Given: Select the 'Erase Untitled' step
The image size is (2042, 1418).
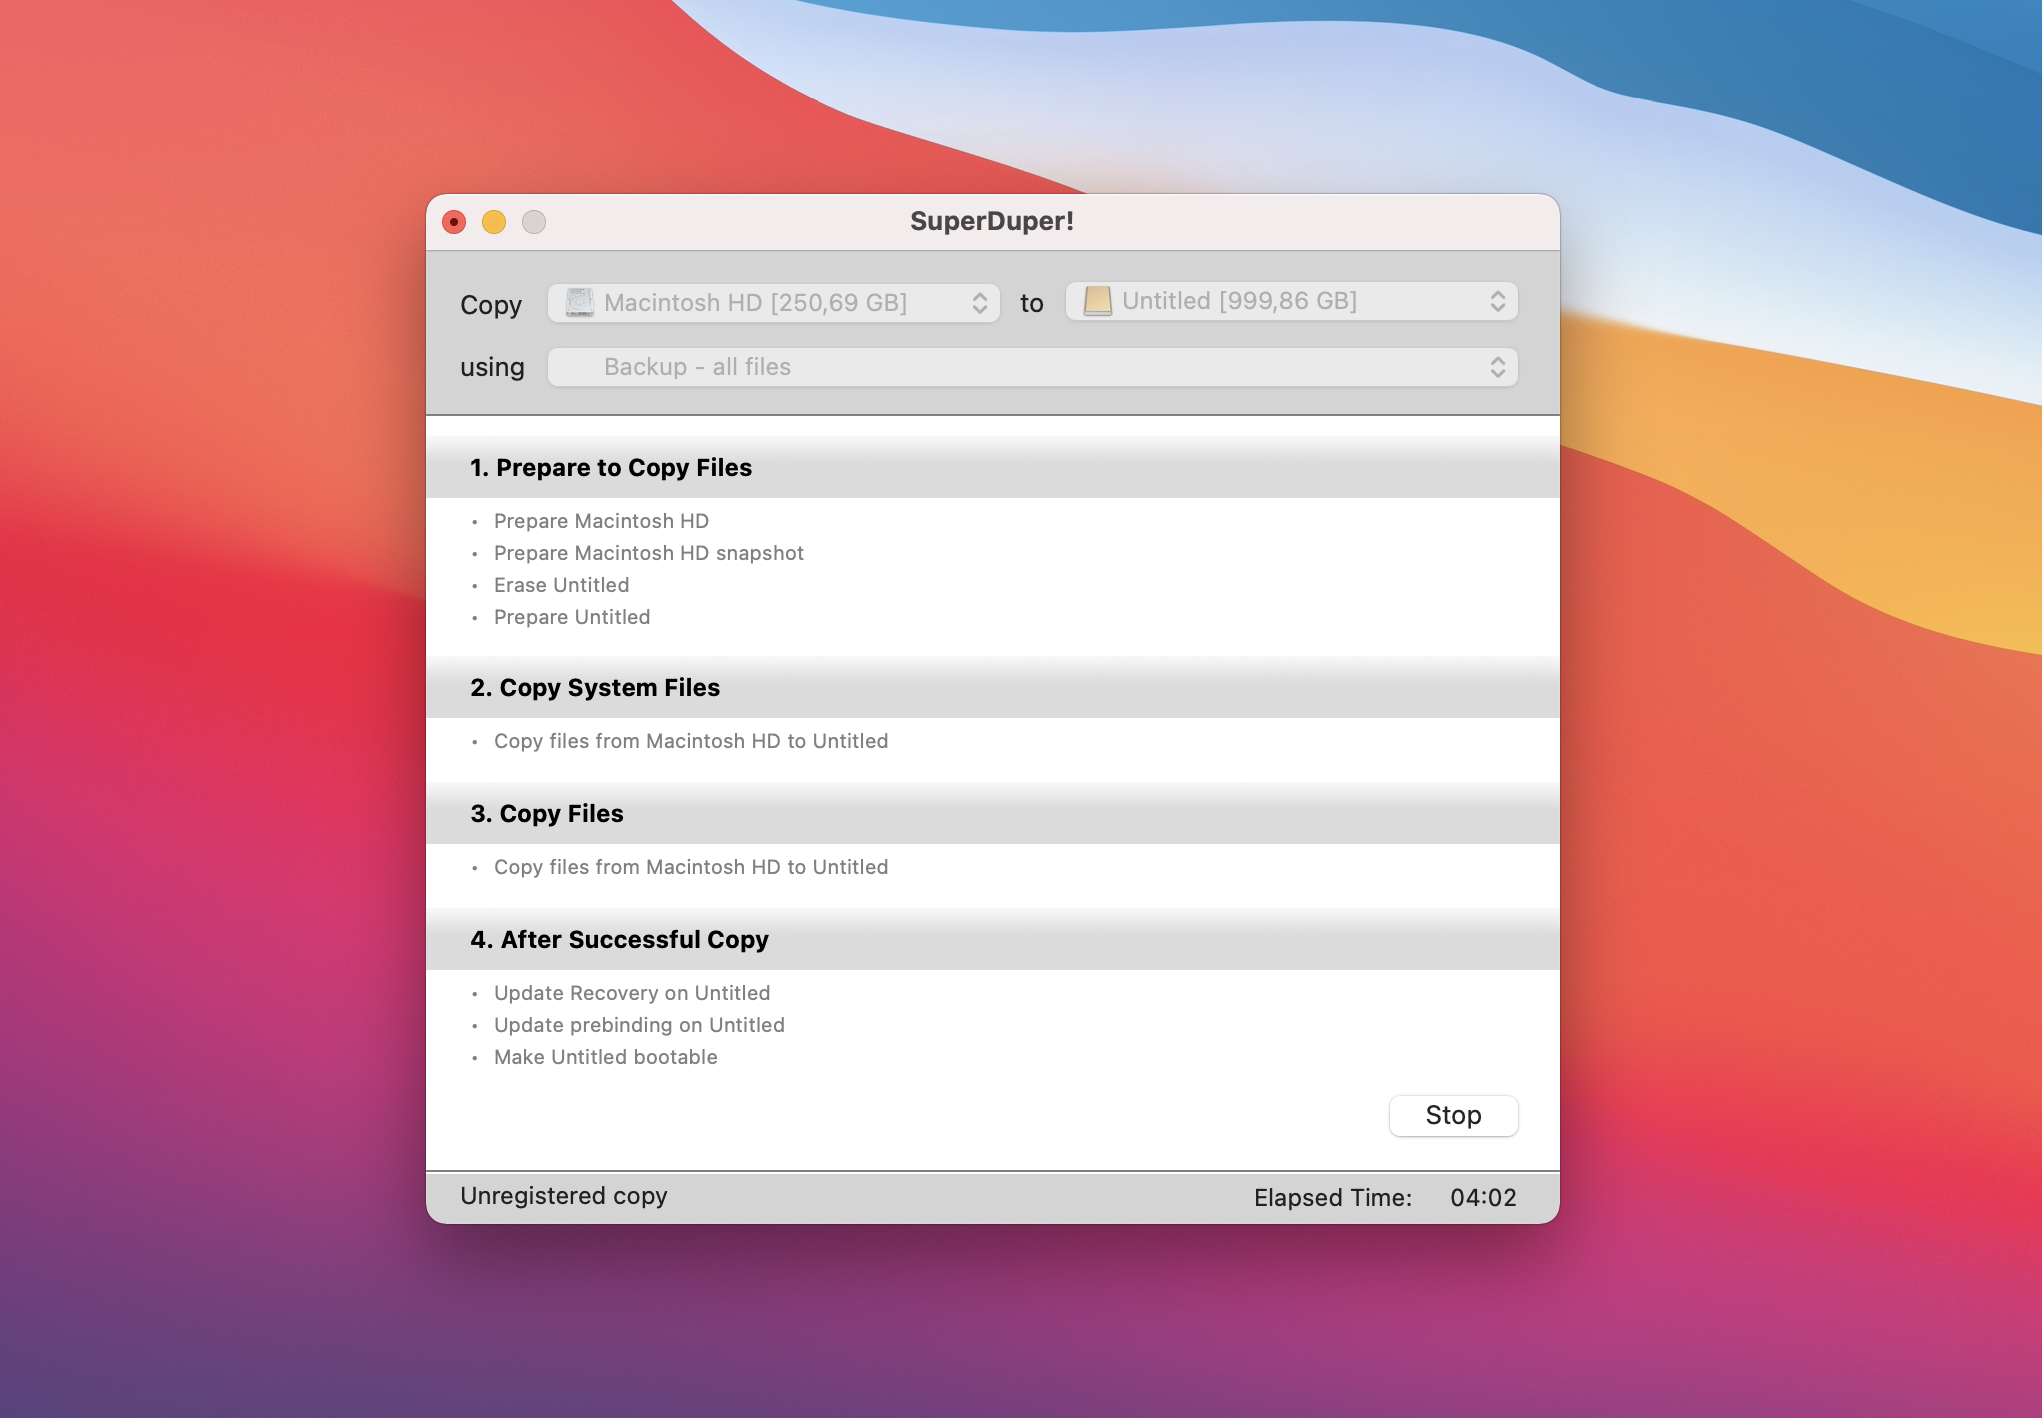Looking at the screenshot, I should click(561, 585).
